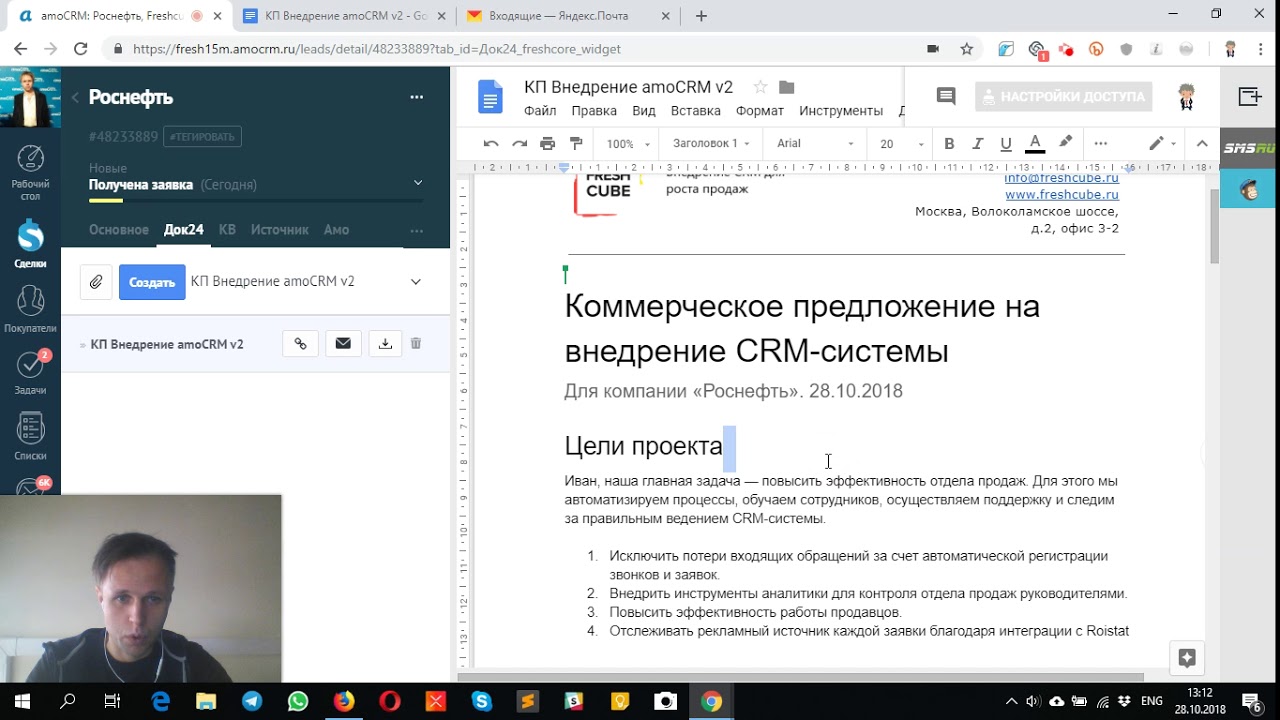Open Списки in amoCRM sidebar

[x=31, y=436]
